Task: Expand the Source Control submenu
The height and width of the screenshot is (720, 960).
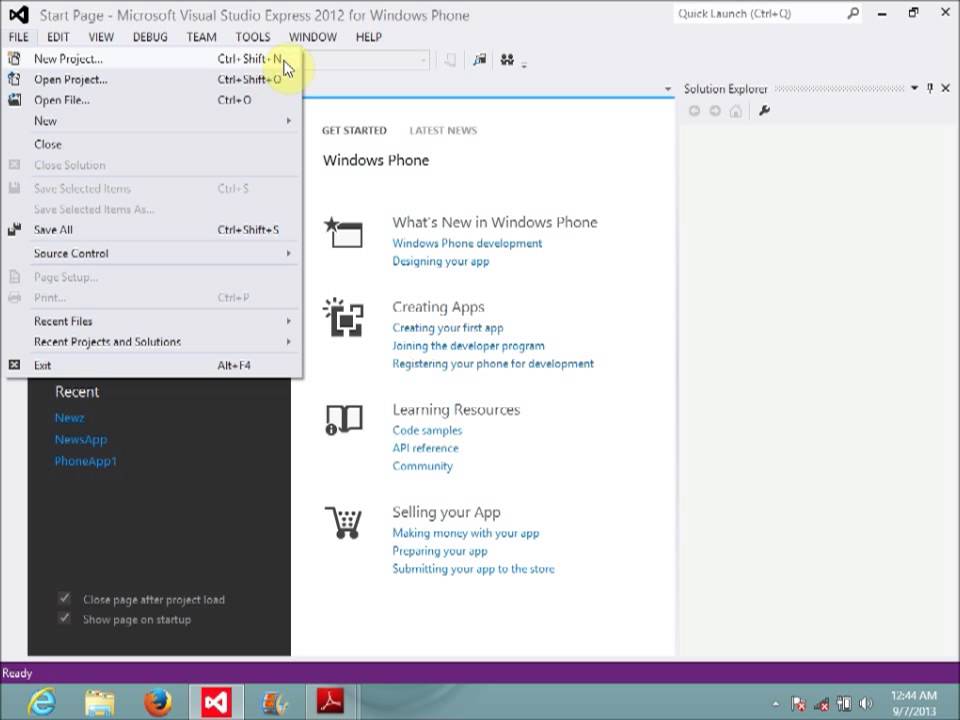Action: pyautogui.click(x=153, y=253)
